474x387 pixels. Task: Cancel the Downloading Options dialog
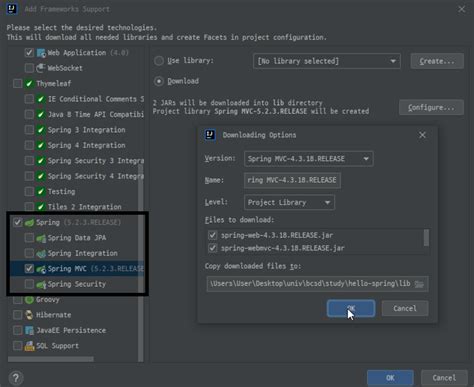405,308
